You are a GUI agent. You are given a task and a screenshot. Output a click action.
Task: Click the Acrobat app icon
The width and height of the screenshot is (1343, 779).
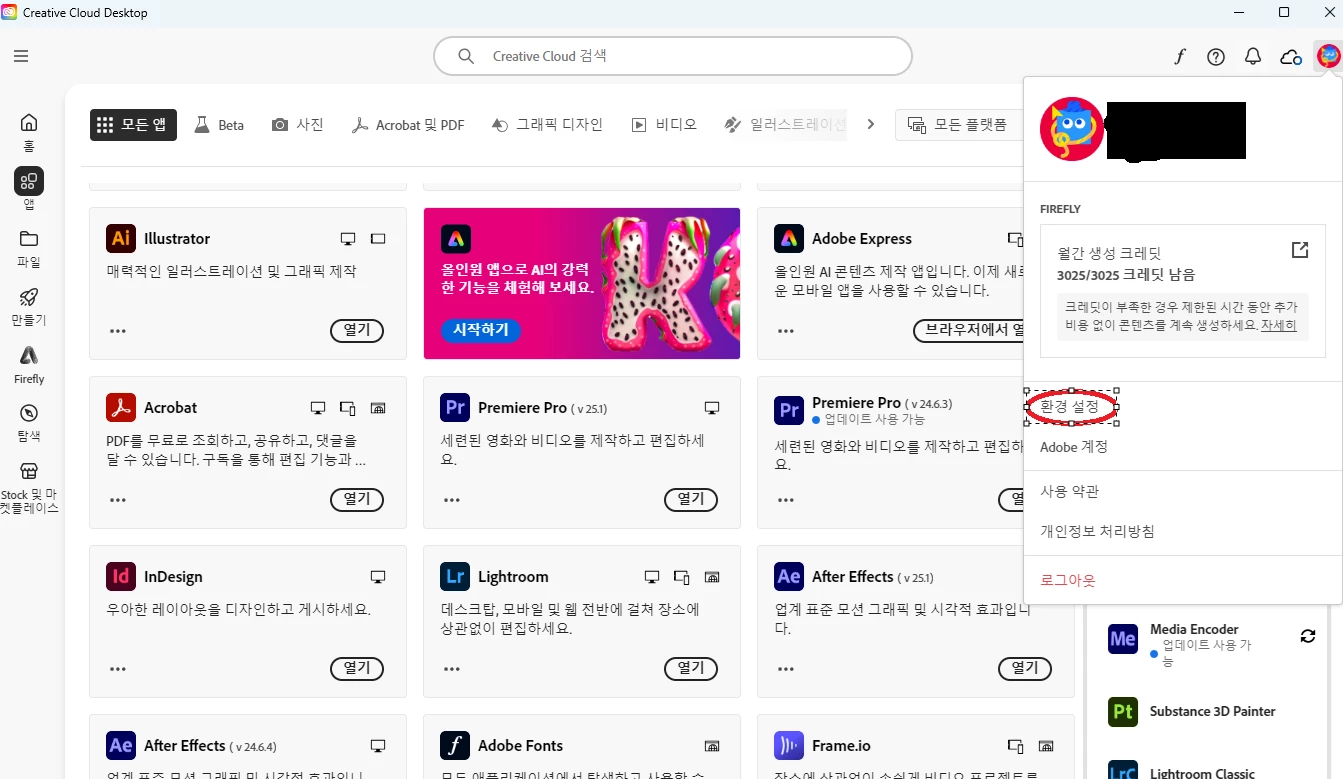click(121, 408)
